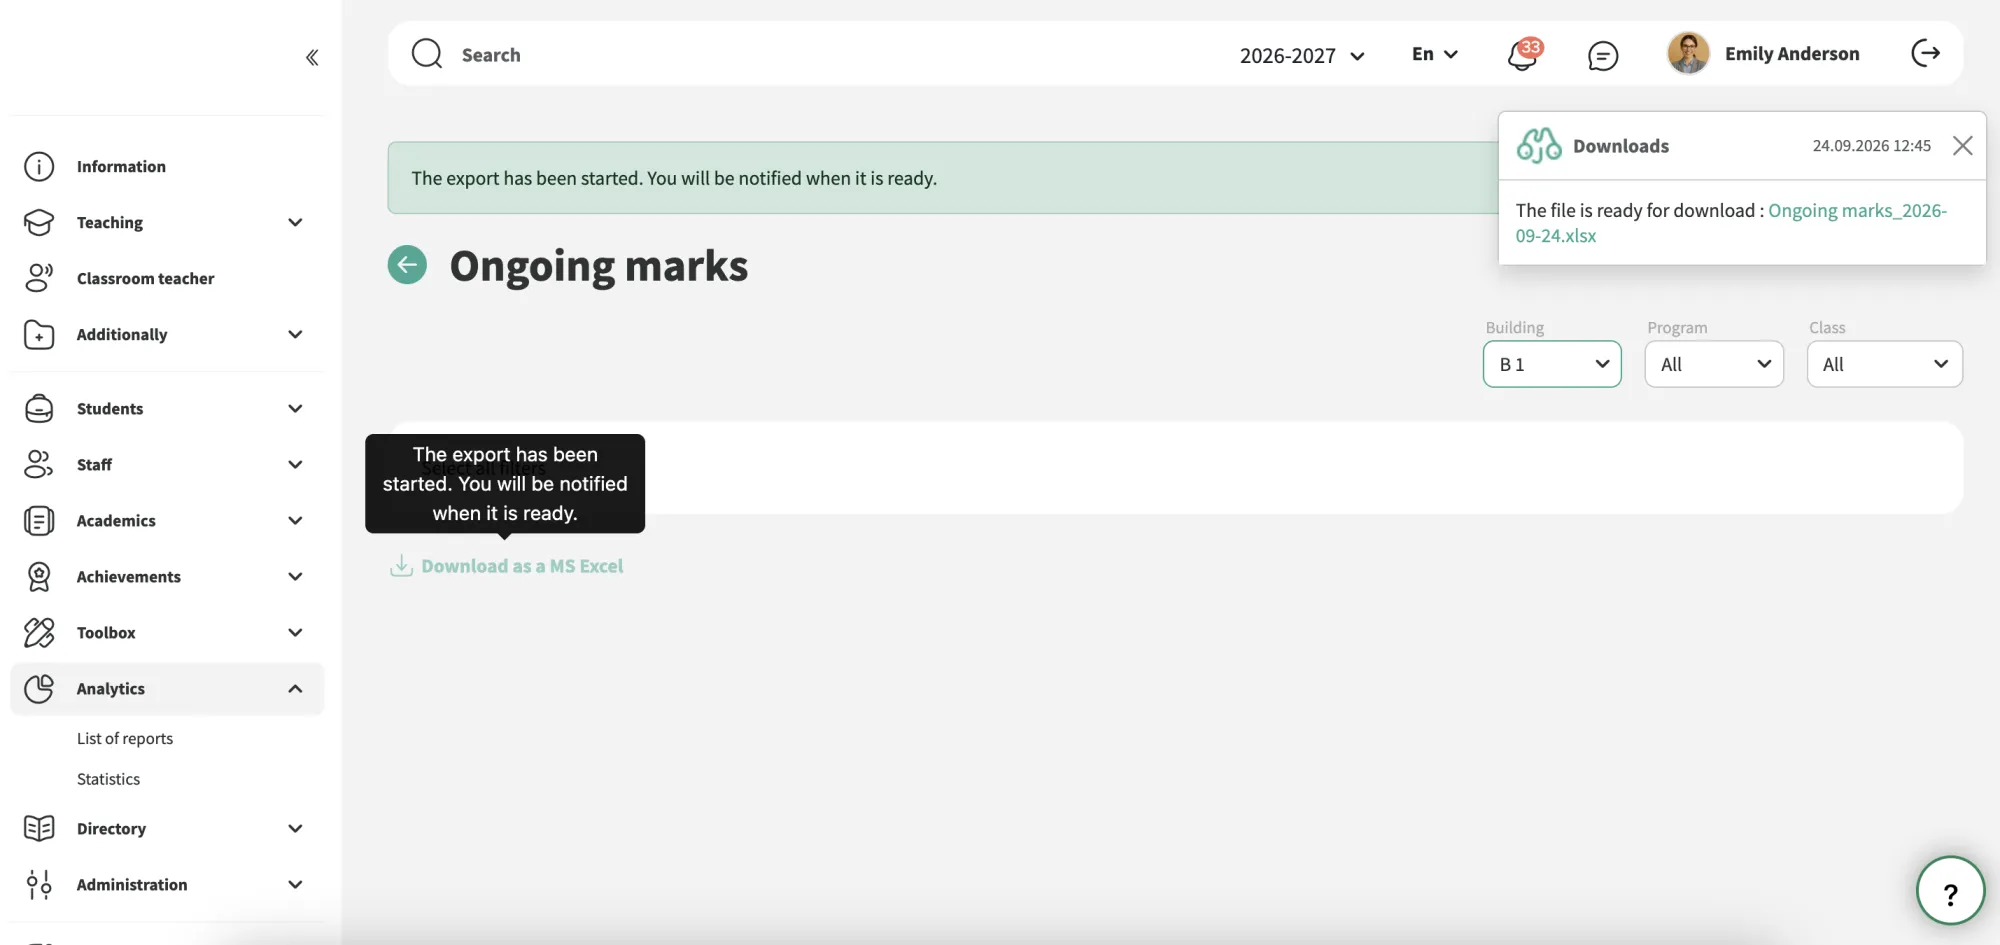
Task: Click the Students backpack icon
Action: pyautogui.click(x=39, y=408)
